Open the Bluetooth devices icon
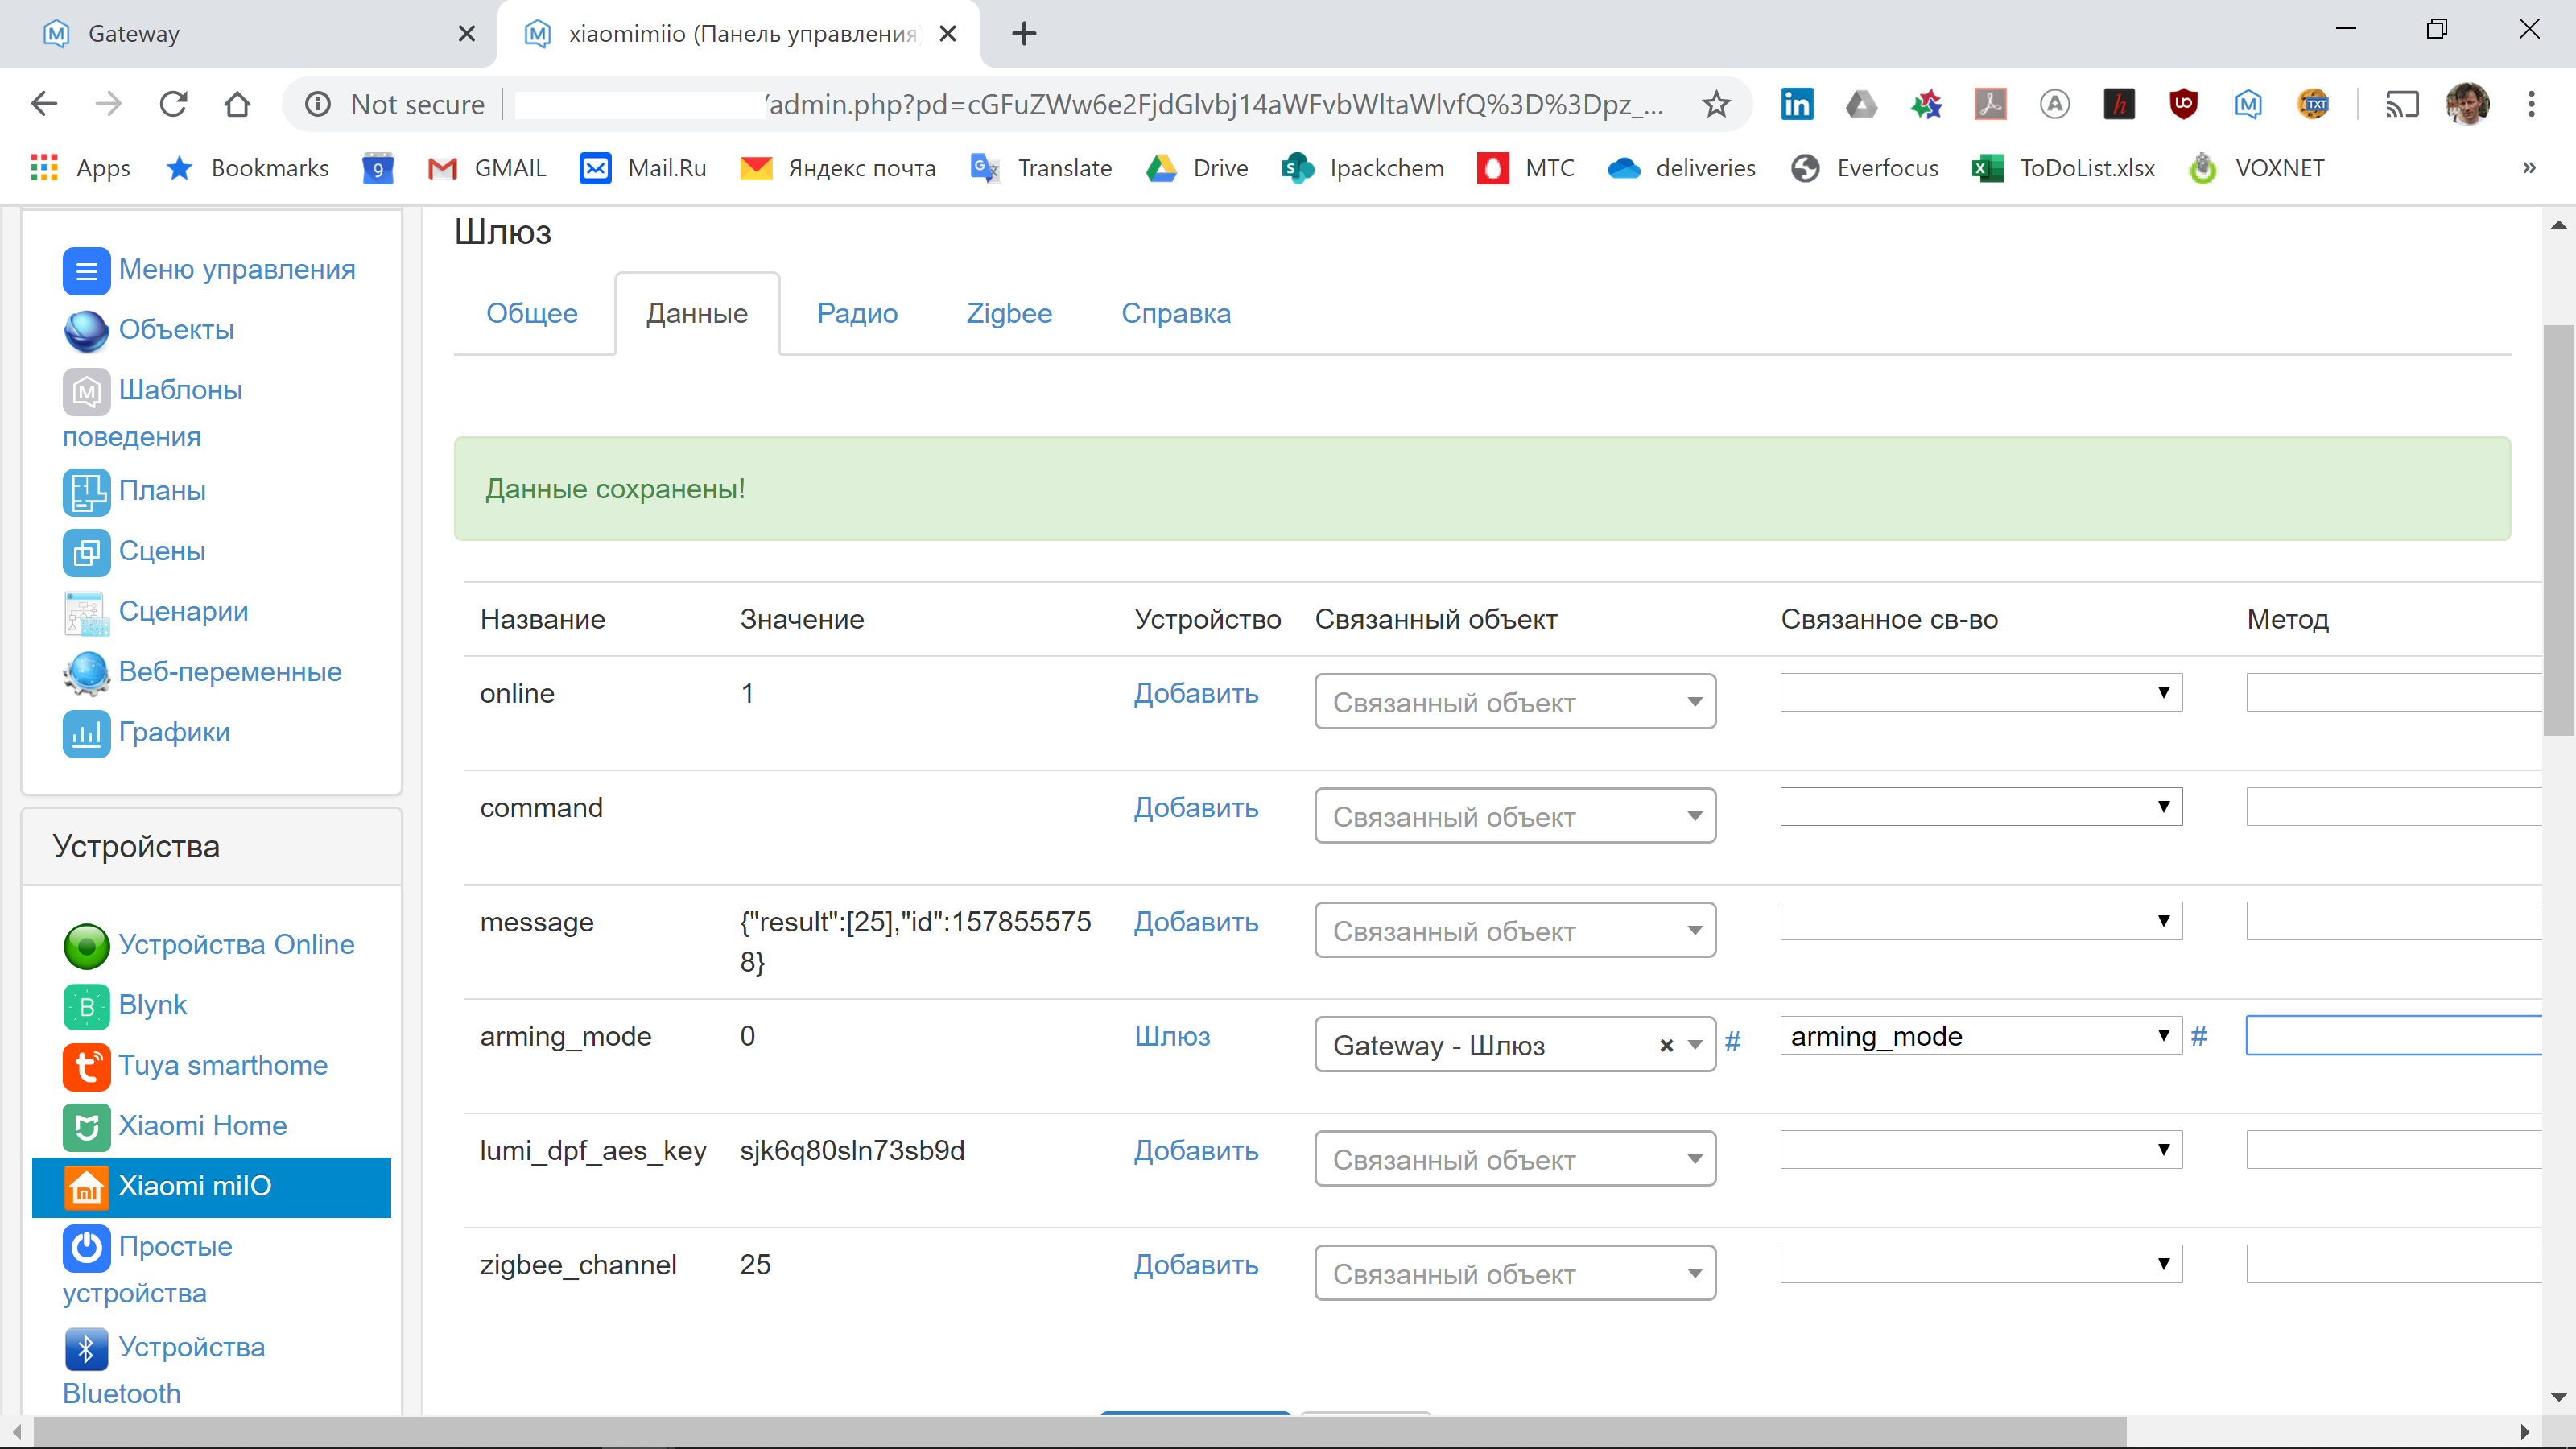The width and height of the screenshot is (2576, 1449). [86, 1348]
